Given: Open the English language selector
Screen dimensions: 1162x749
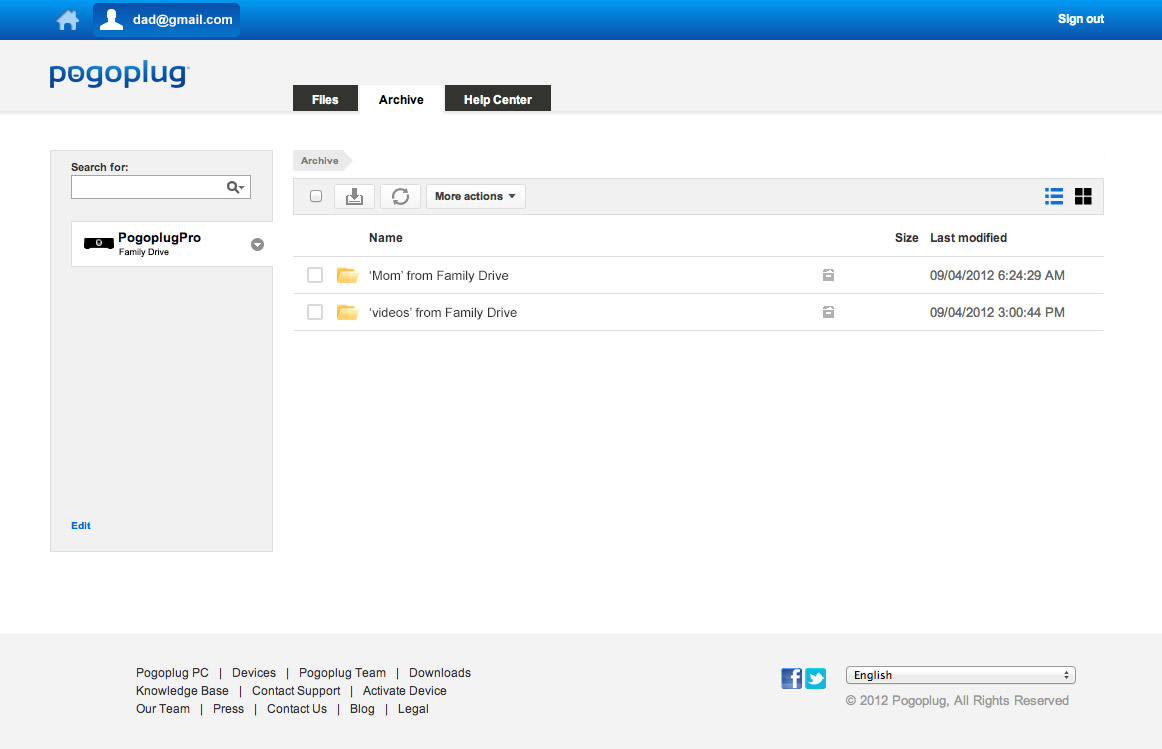Looking at the screenshot, I should tap(960, 675).
